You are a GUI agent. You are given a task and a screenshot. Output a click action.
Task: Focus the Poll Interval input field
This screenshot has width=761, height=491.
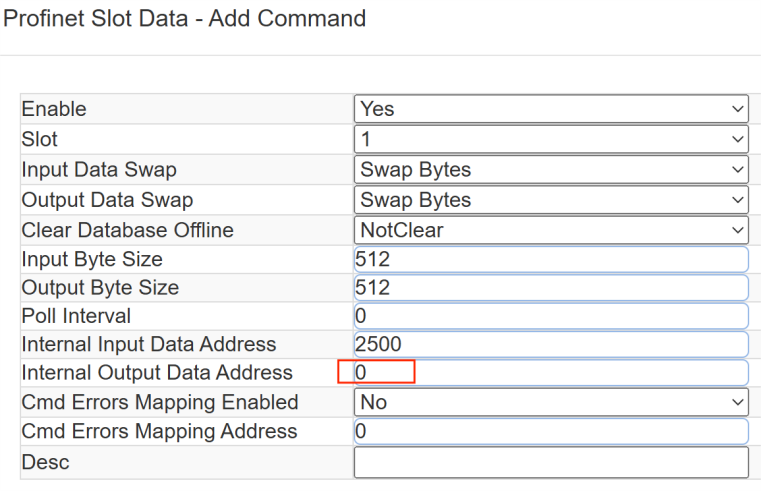point(551,316)
